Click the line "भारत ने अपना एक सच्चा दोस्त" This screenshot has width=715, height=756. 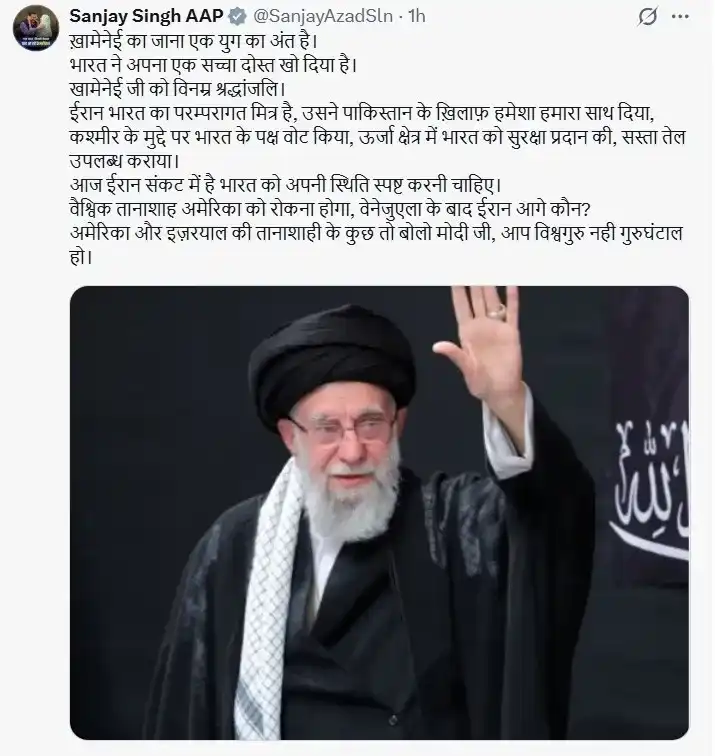coord(213,65)
